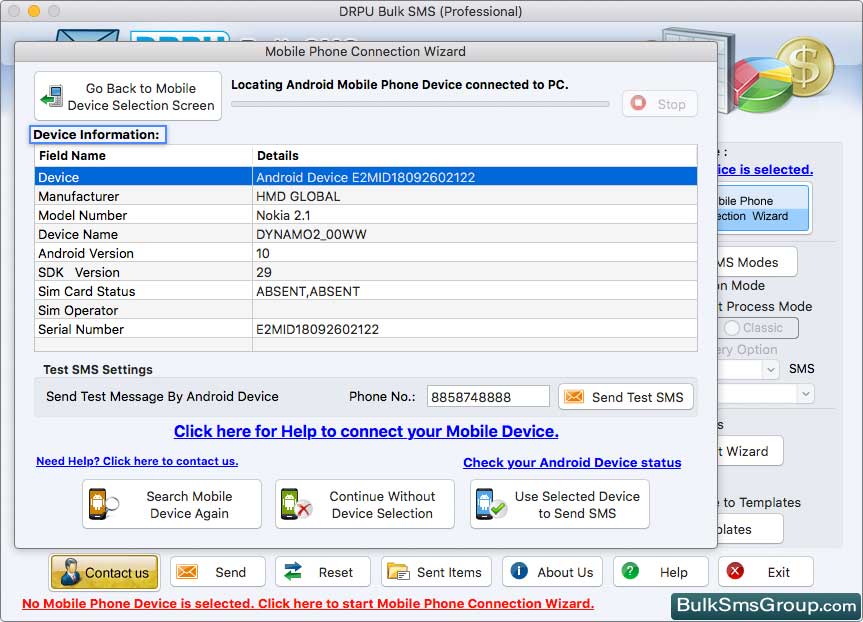Click the Android search phone icon
The image size is (863, 622).
point(103,504)
